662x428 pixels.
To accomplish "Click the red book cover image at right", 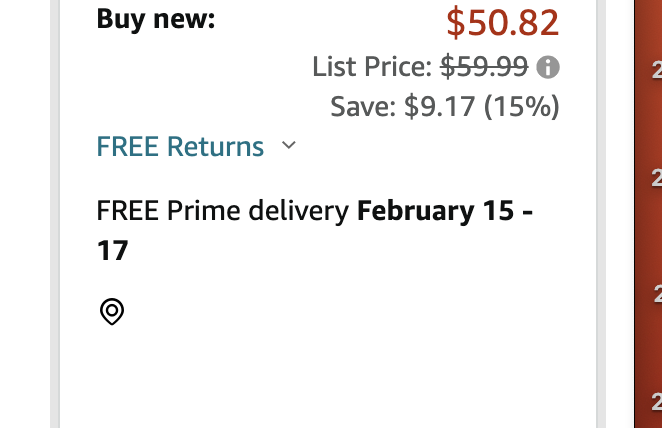I will pos(648,214).
